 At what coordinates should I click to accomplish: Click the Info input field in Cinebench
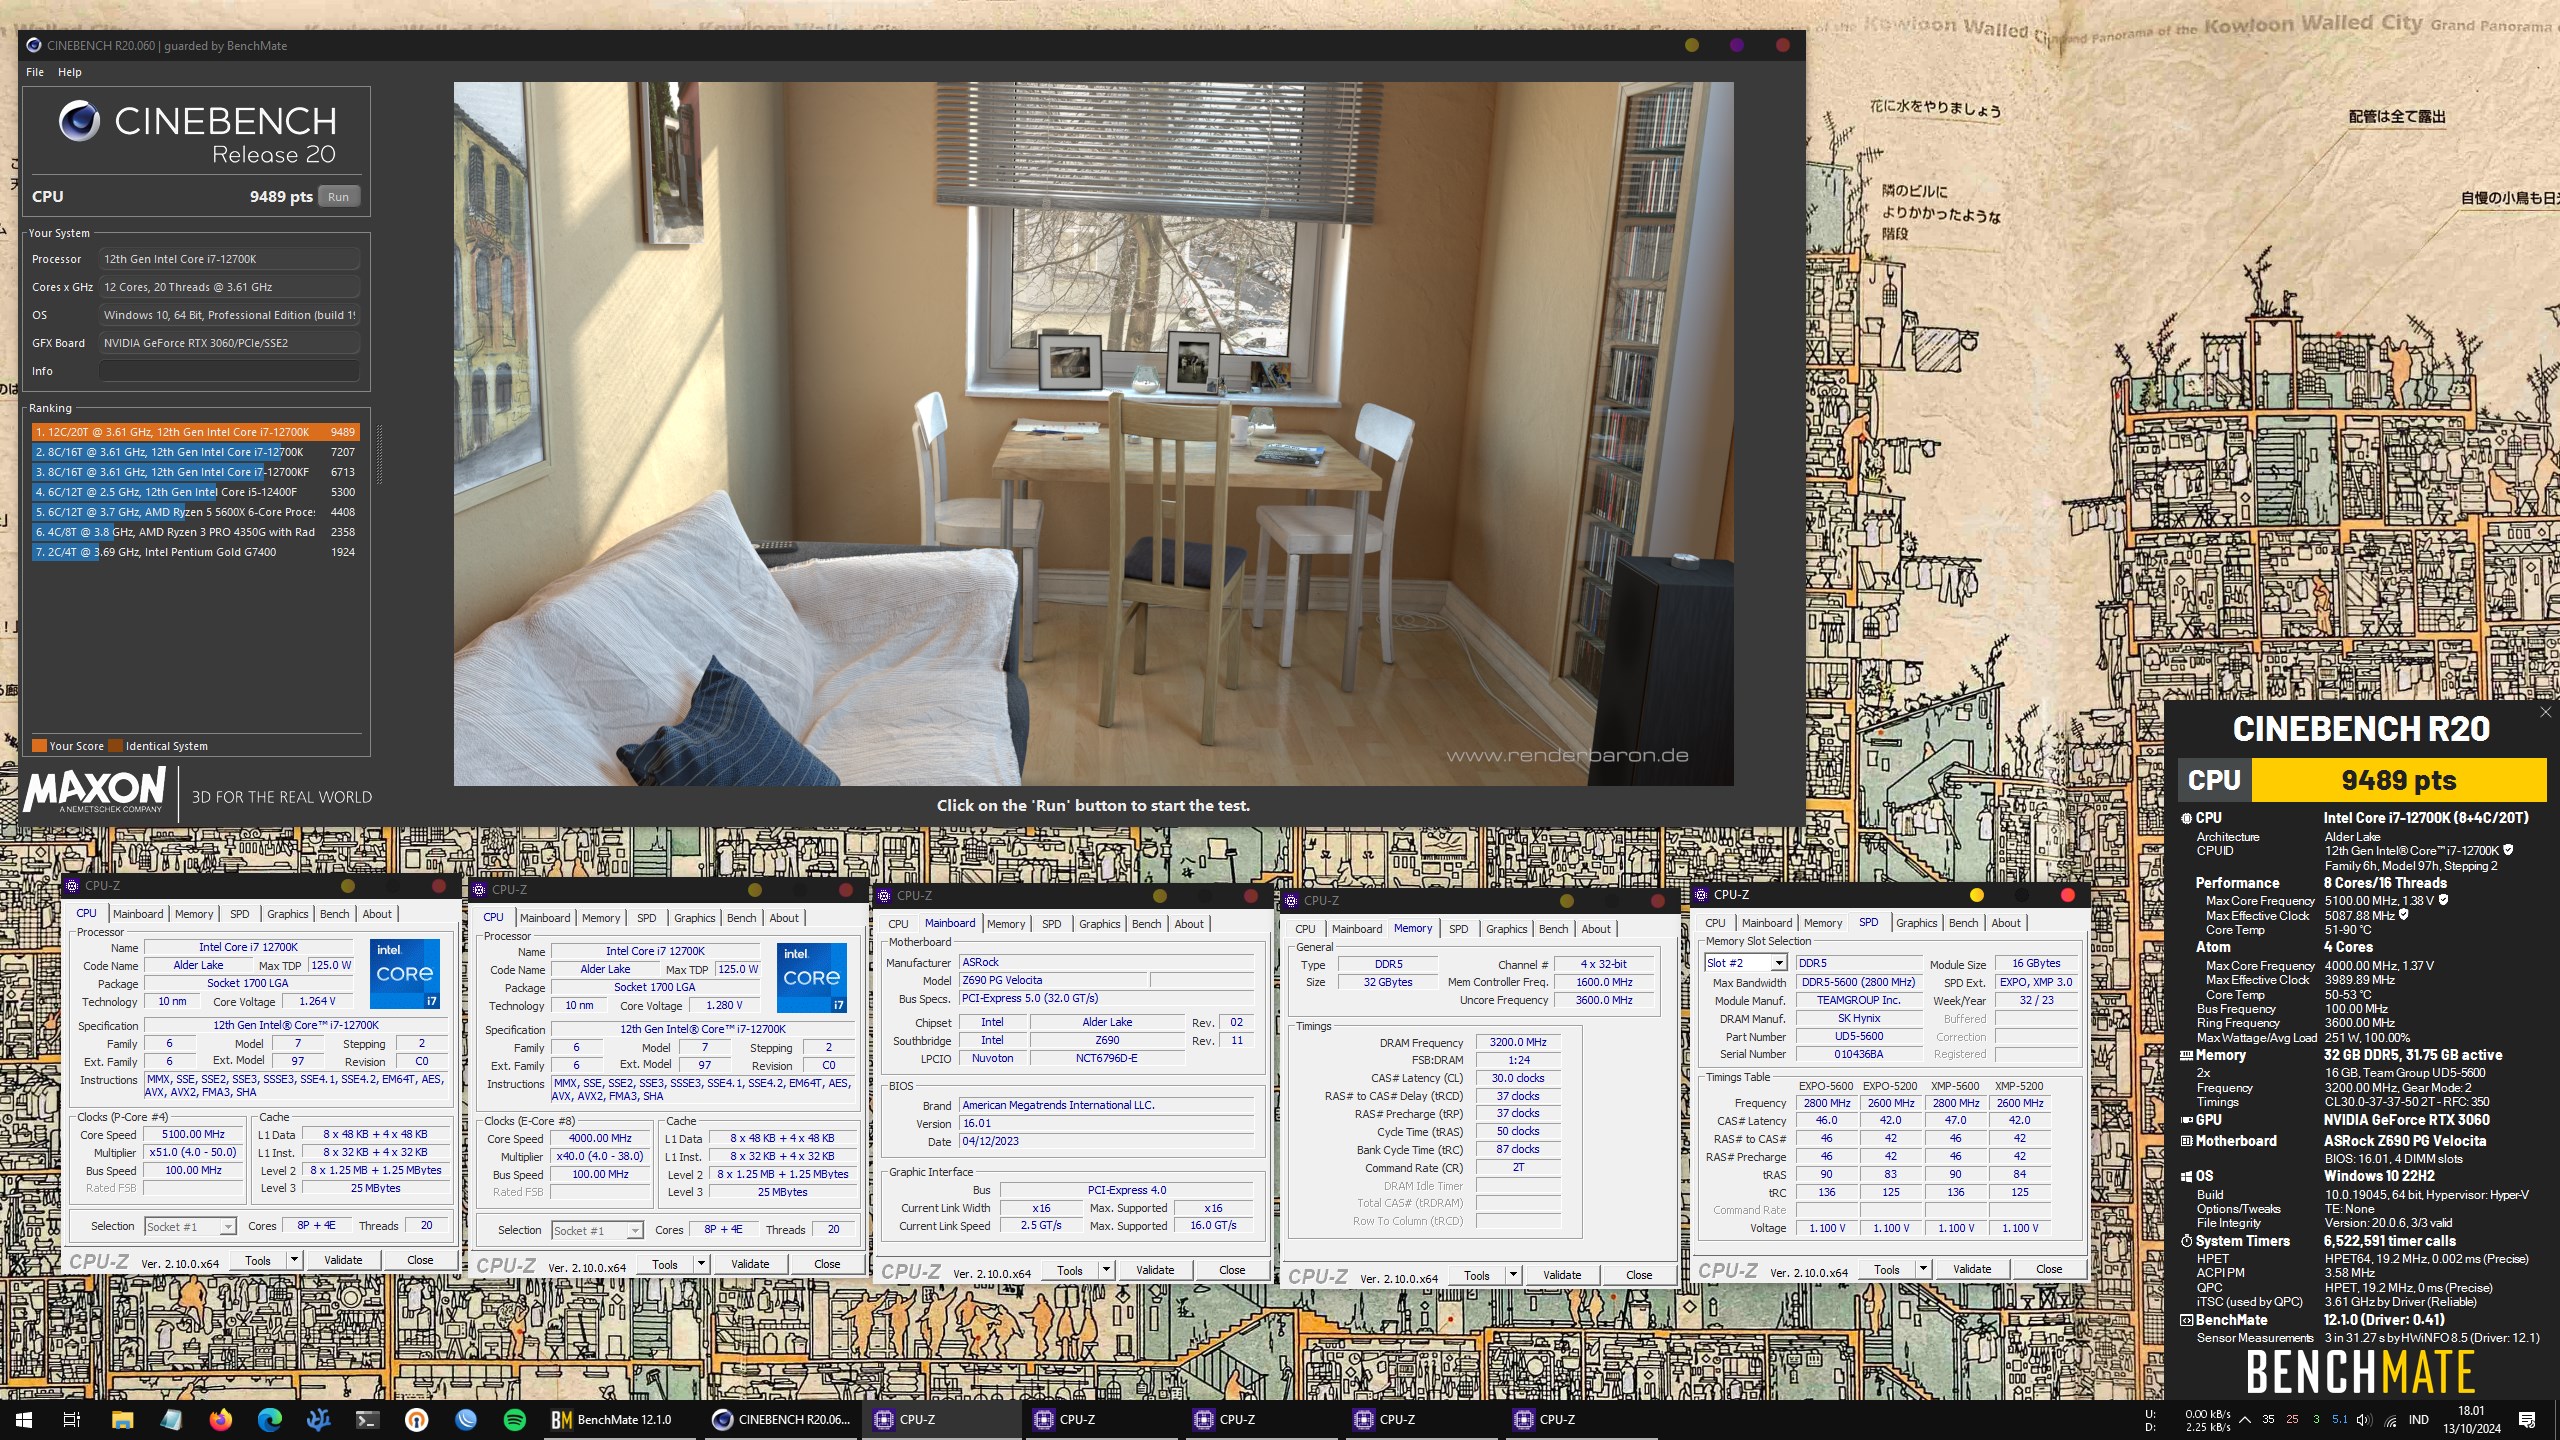point(229,371)
